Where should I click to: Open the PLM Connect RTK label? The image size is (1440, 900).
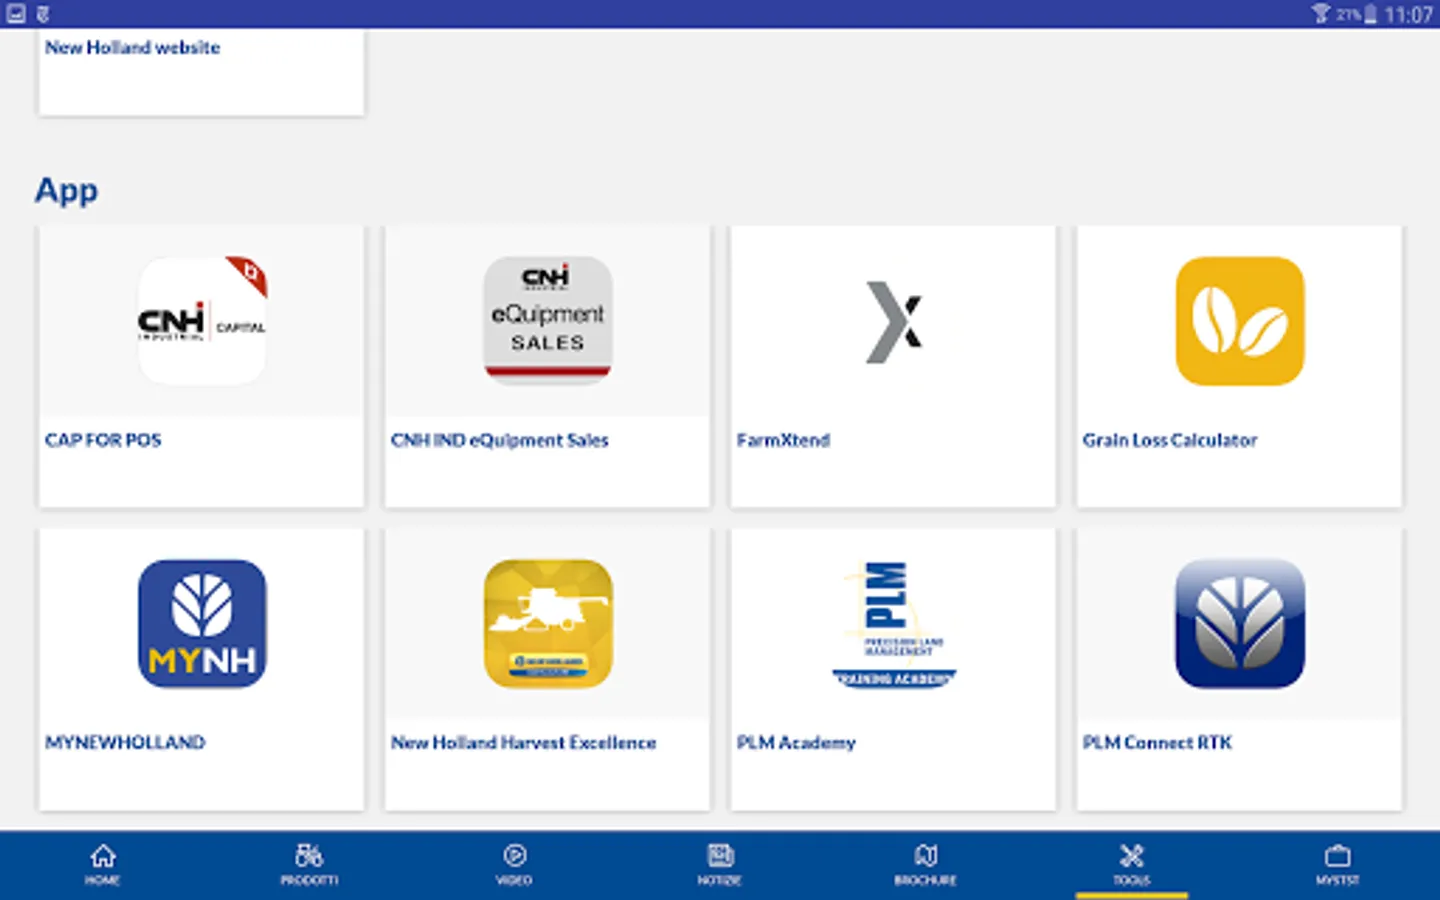1157,742
